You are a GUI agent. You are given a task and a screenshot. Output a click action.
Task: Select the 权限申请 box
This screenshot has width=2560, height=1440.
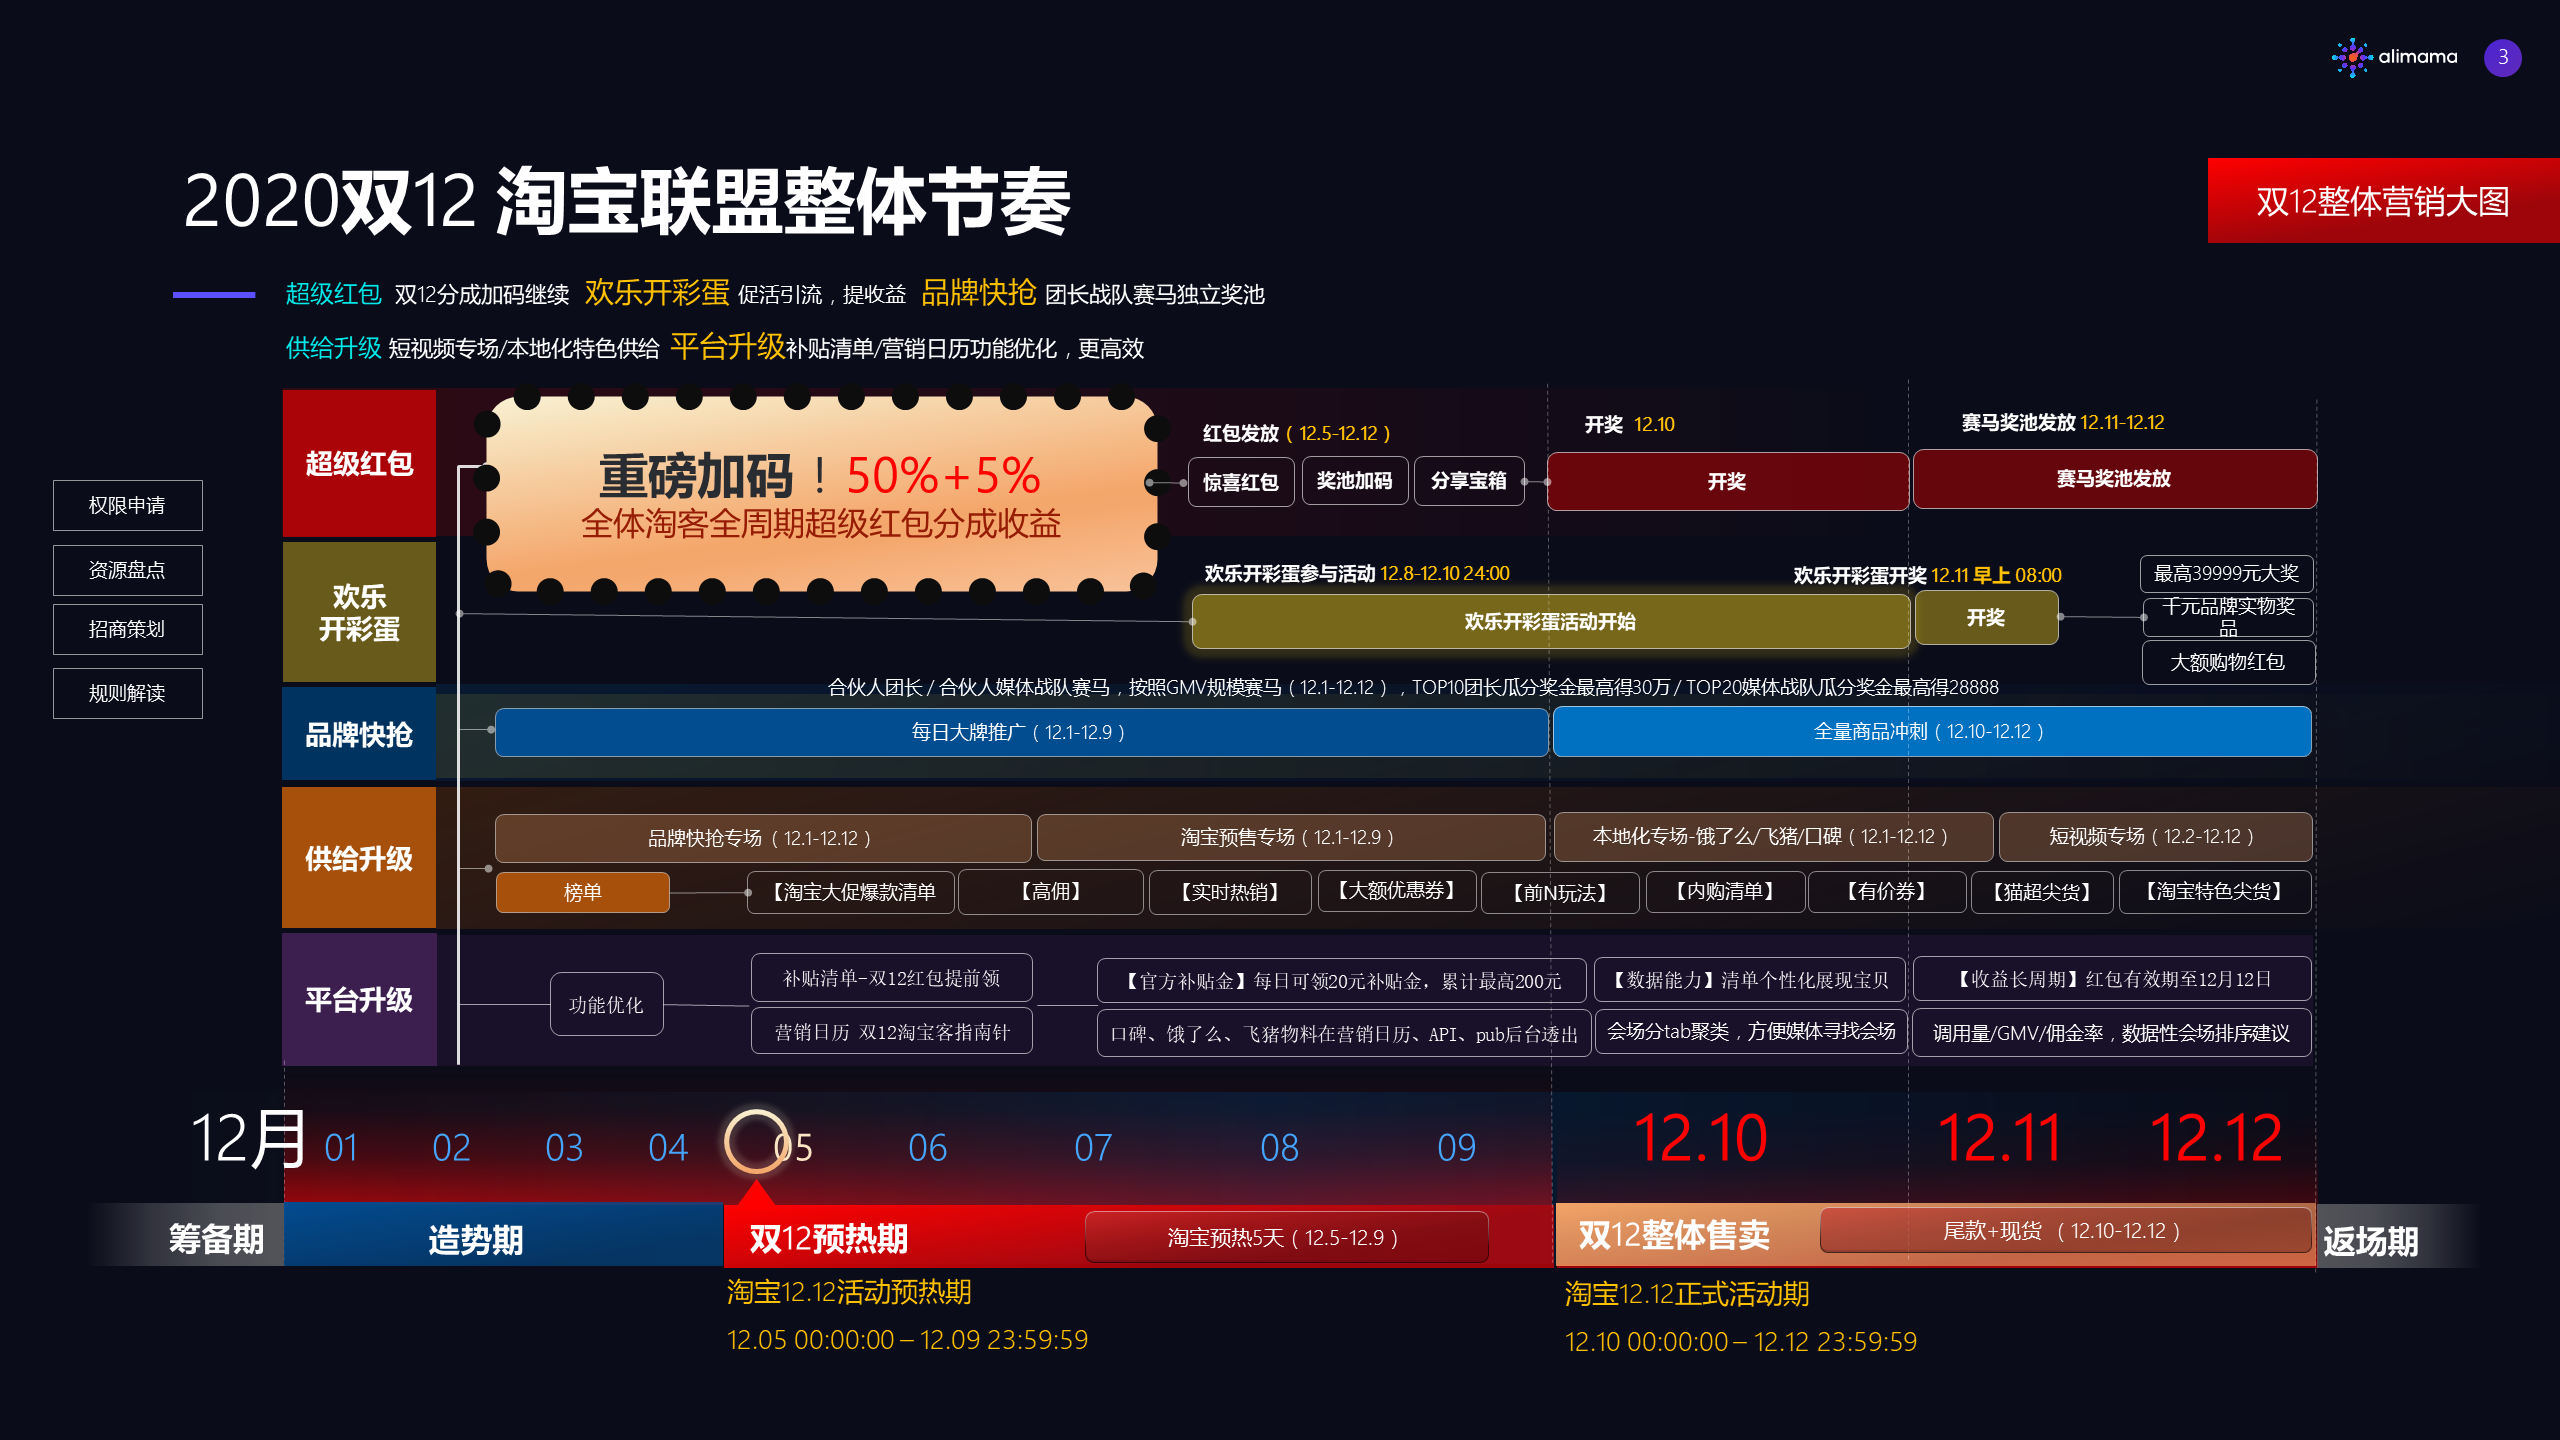click(x=127, y=505)
